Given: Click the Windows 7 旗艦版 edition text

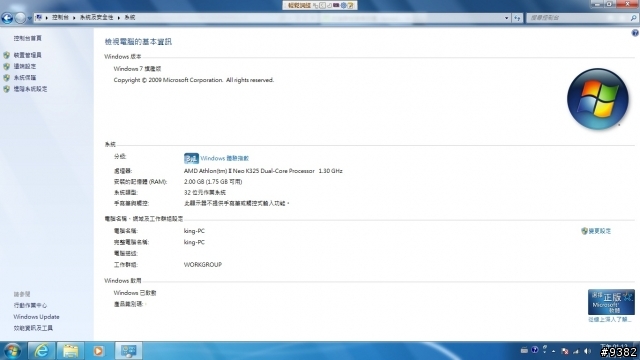Looking at the screenshot, I should 137,69.
